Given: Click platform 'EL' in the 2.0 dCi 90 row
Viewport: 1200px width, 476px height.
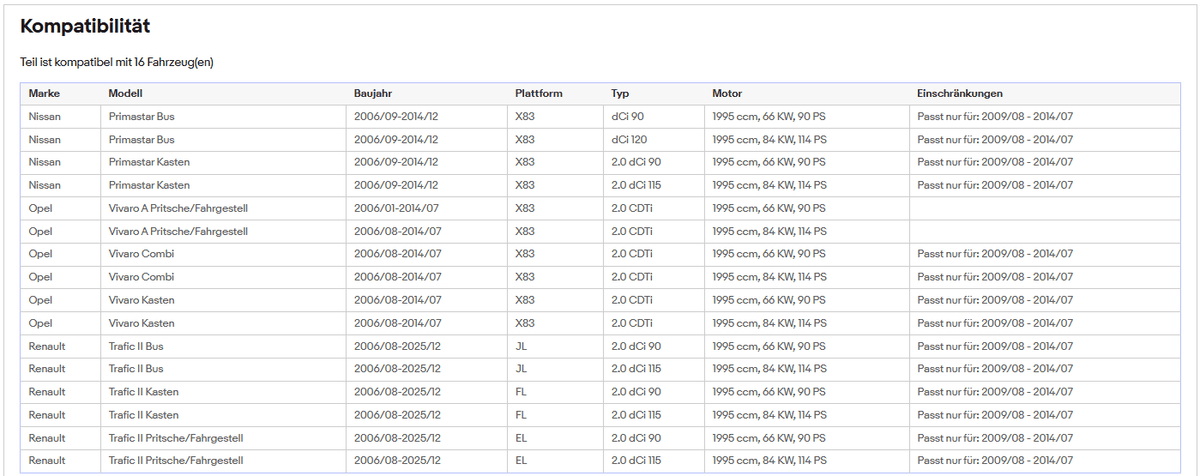Looking at the screenshot, I should click(520, 438).
